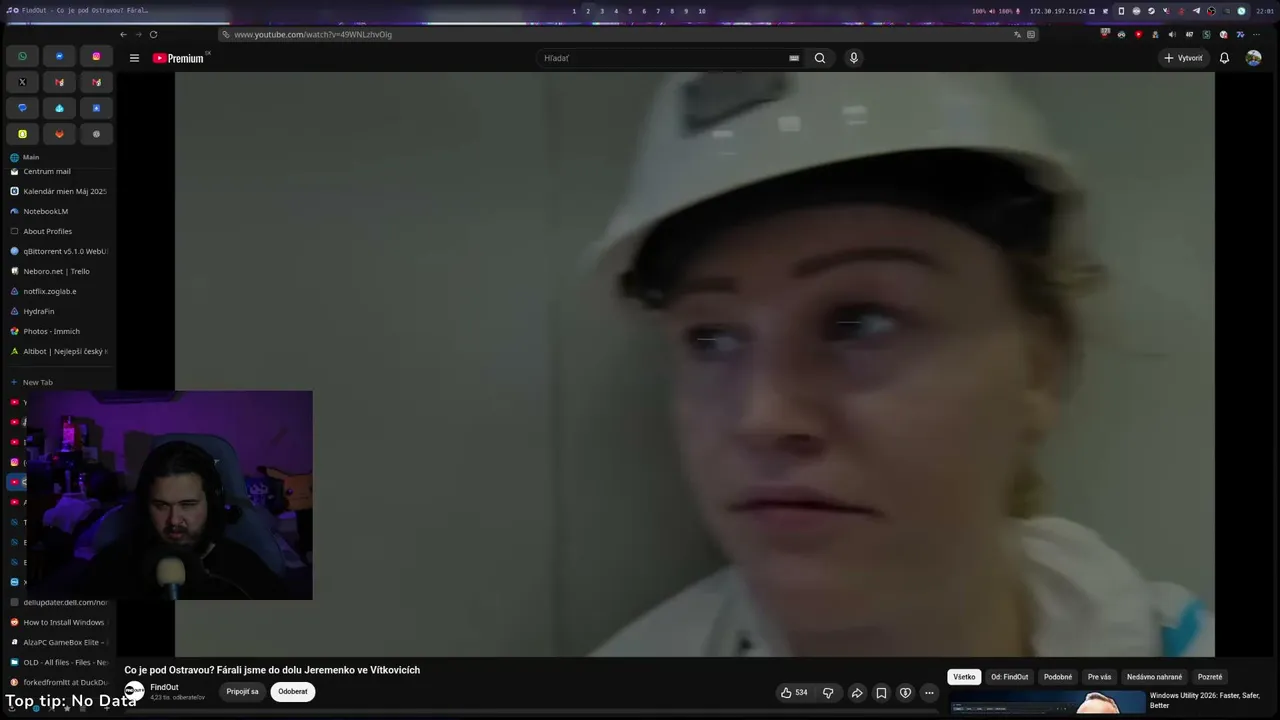Switch to the HydraFin tab
Viewport: 1280px width, 720px height.
58,311
